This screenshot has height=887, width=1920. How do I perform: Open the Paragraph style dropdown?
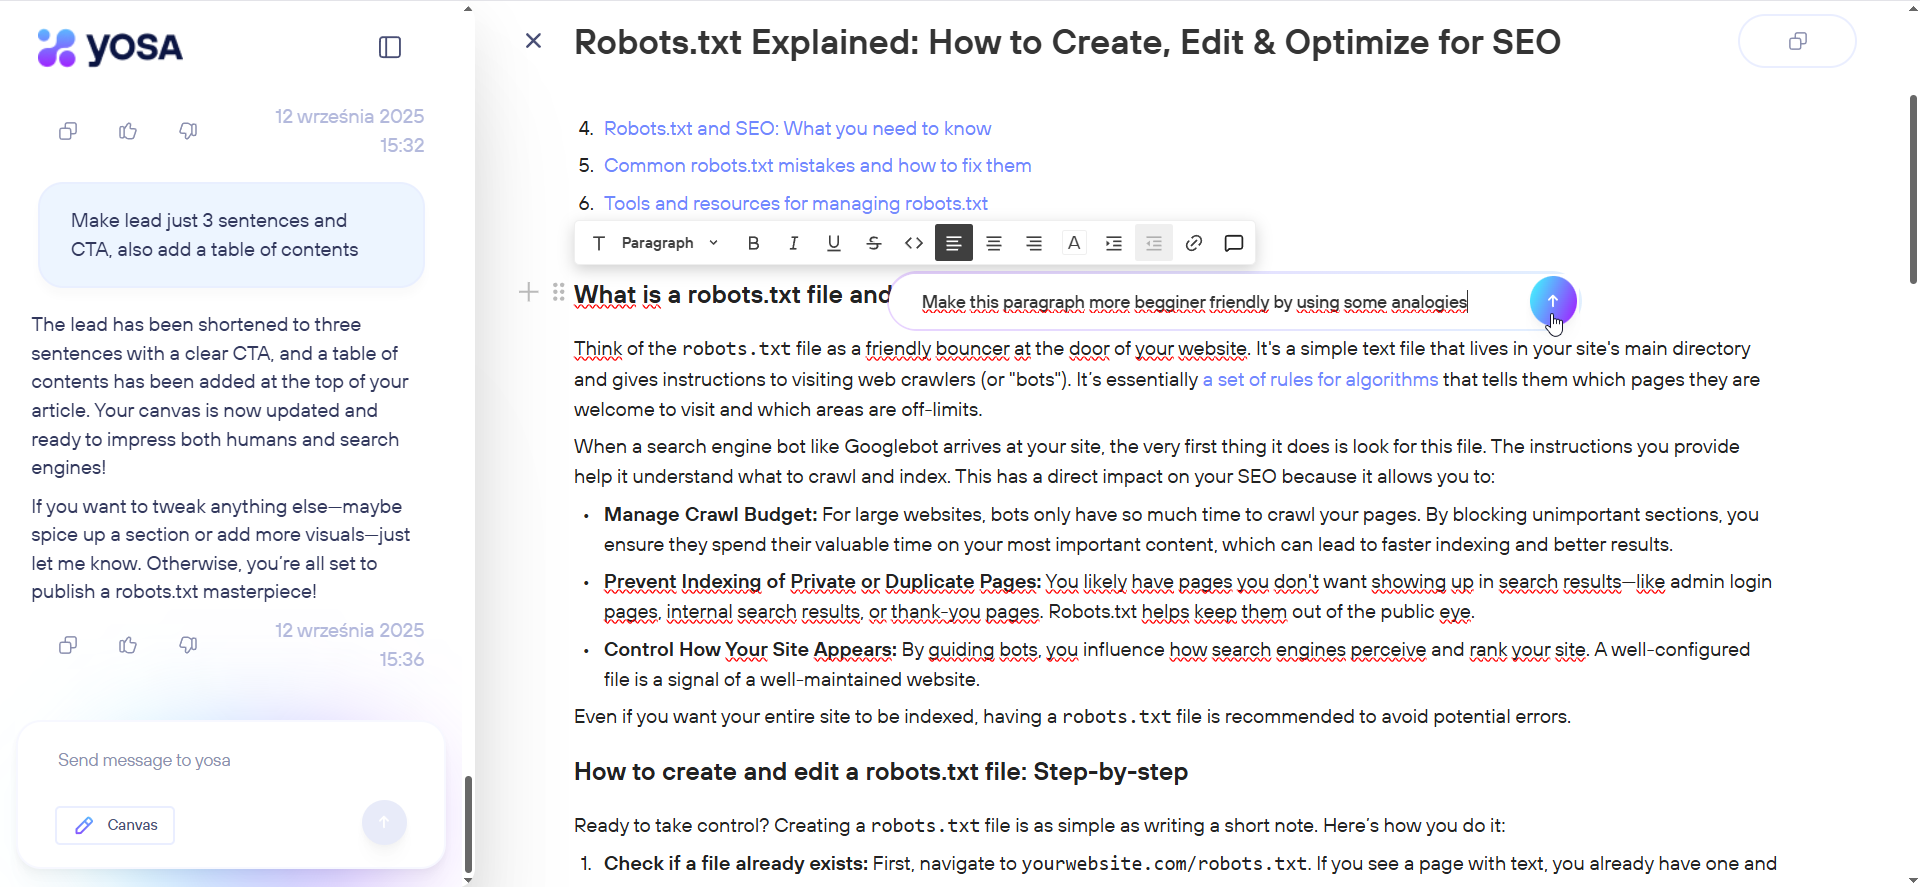point(668,243)
